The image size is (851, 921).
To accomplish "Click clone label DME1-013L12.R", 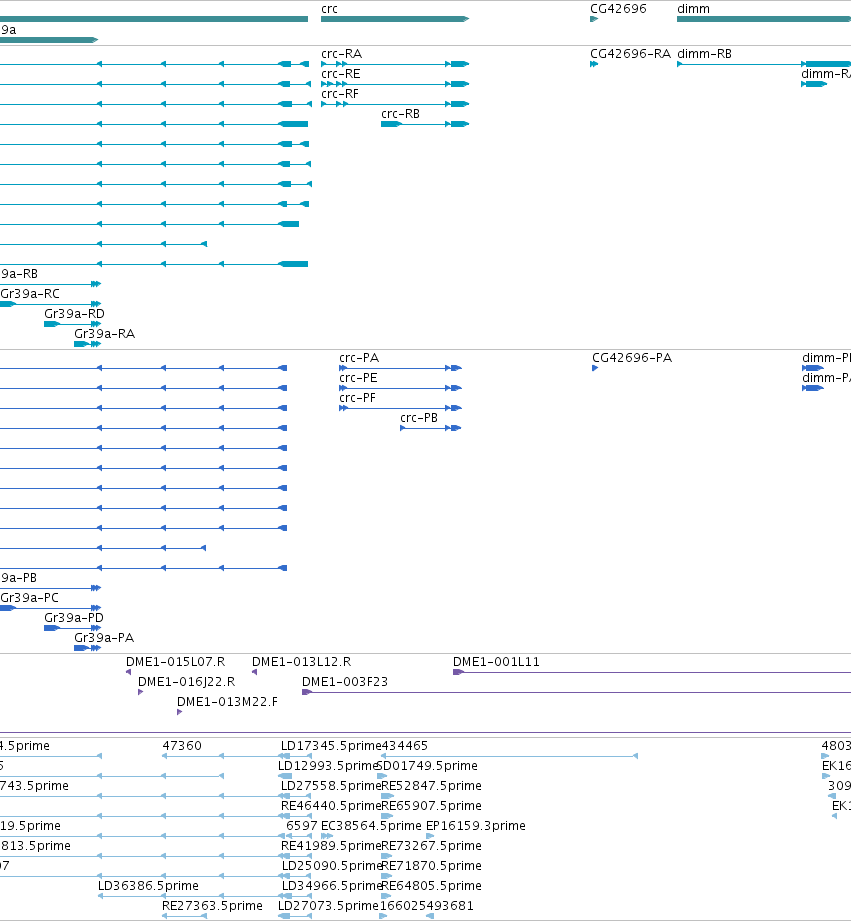I will 302,662.
